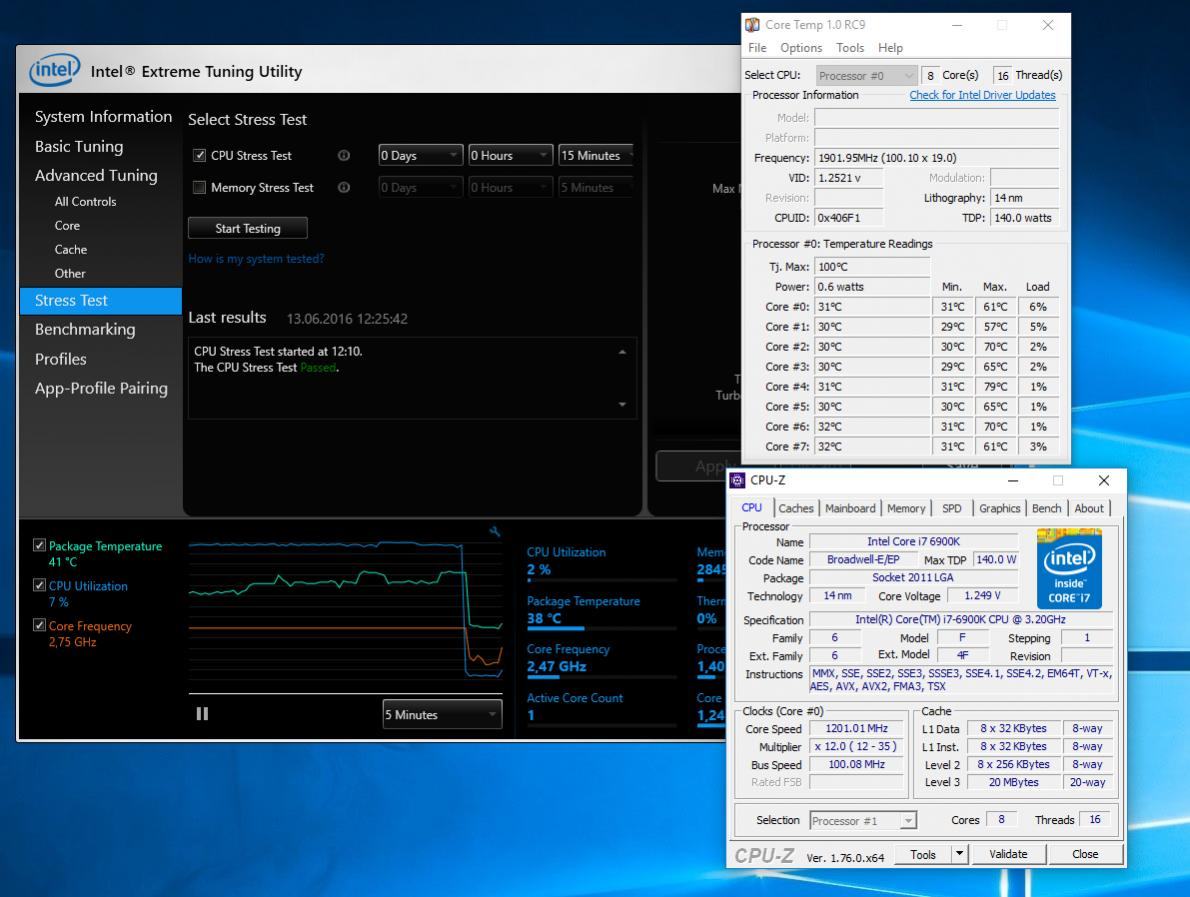Open Core Temp Help menu
This screenshot has width=1190, height=897.
(x=890, y=48)
